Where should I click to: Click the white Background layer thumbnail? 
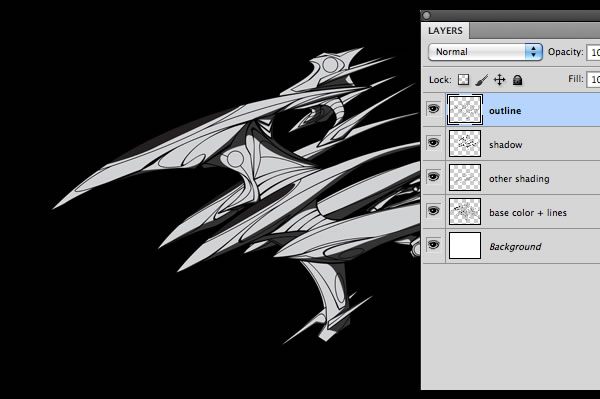pyautogui.click(x=465, y=245)
